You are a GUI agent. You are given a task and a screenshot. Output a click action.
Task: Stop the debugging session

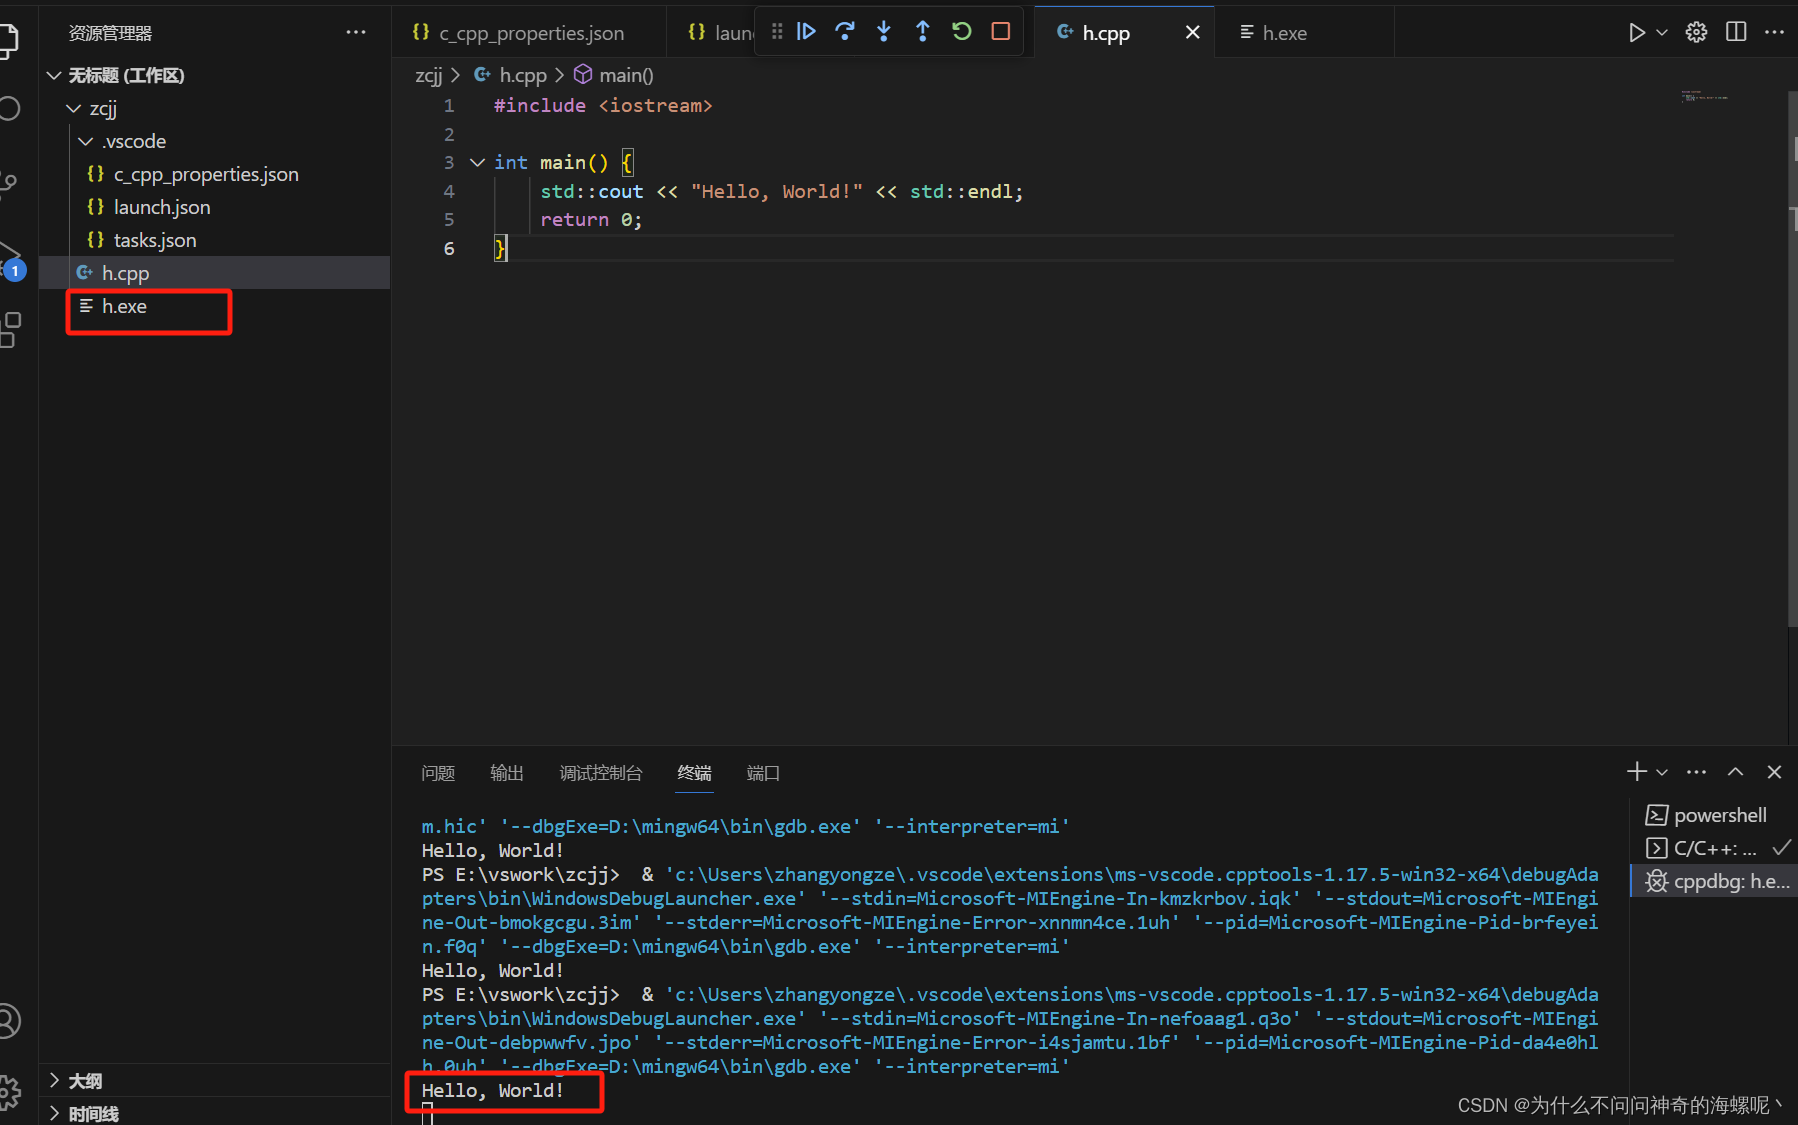pyautogui.click(x=1001, y=32)
